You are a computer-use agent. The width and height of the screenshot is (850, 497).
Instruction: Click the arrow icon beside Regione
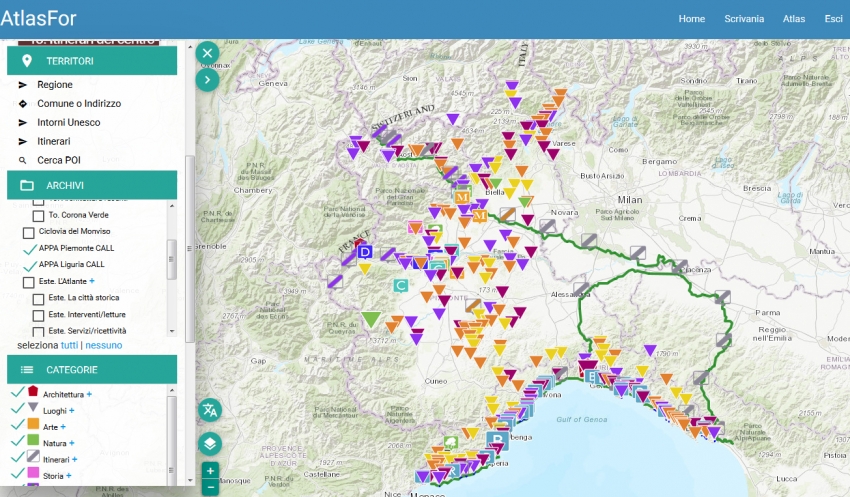coord(23,85)
